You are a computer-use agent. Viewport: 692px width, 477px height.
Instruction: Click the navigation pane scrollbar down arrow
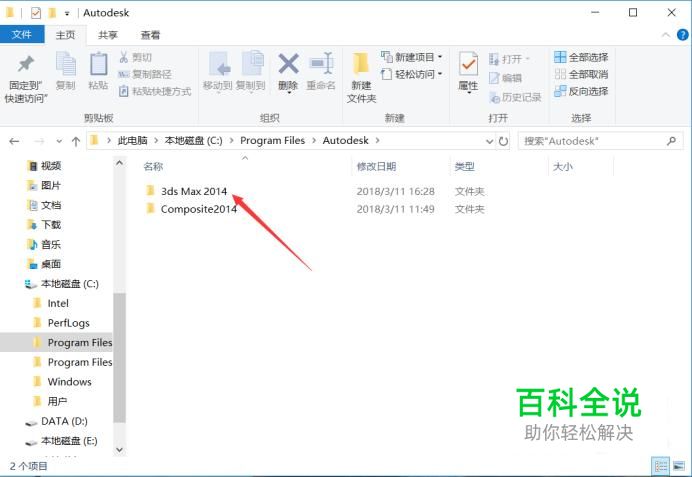pos(119,450)
